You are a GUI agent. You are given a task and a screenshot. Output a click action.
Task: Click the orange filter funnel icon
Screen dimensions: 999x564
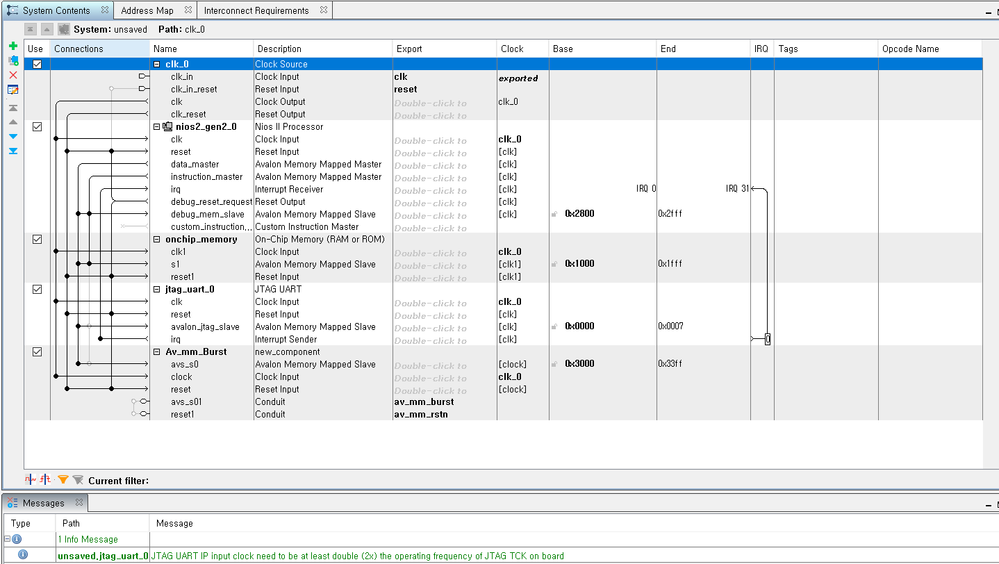point(62,480)
